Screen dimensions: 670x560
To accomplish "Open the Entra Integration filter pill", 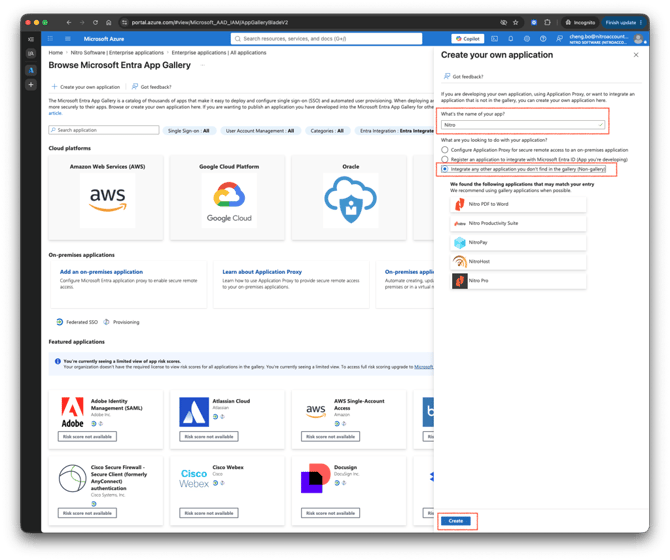I will coord(396,131).
